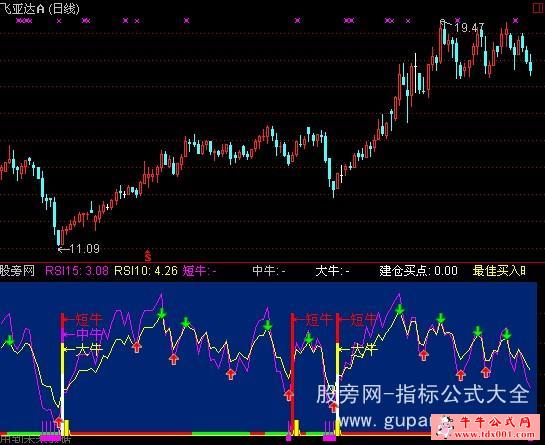The image size is (545, 445).
Task: Click the red panel layout icon at top right
Action: click(539, 8)
